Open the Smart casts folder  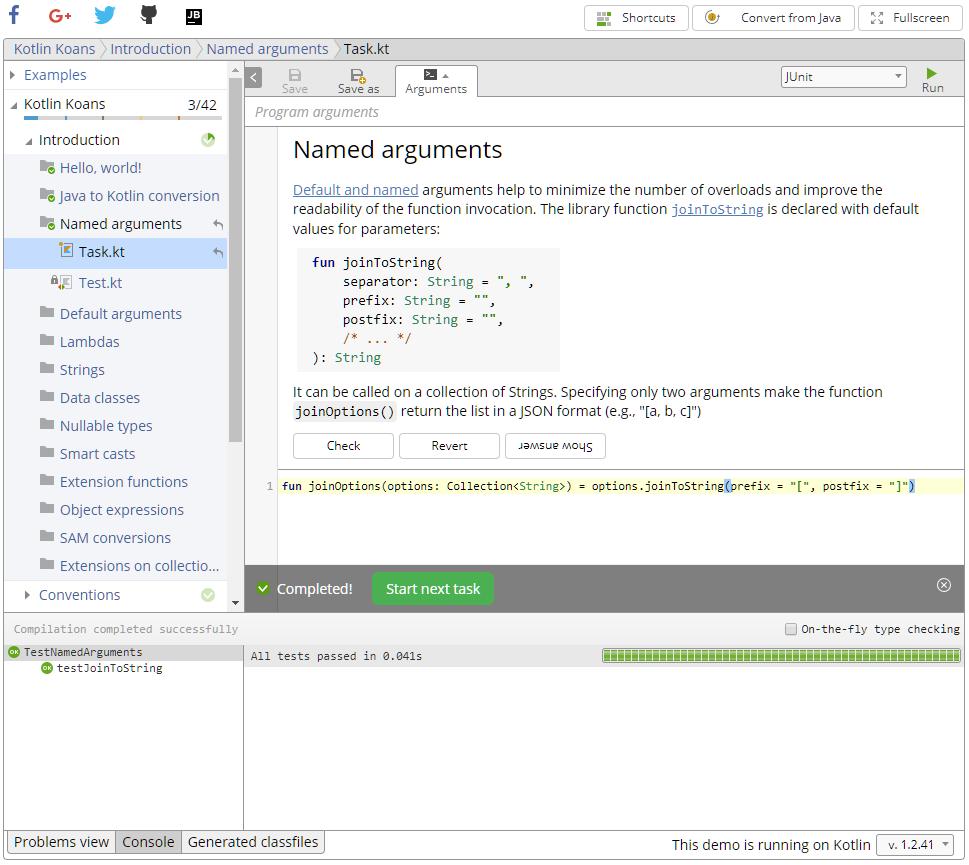point(97,454)
